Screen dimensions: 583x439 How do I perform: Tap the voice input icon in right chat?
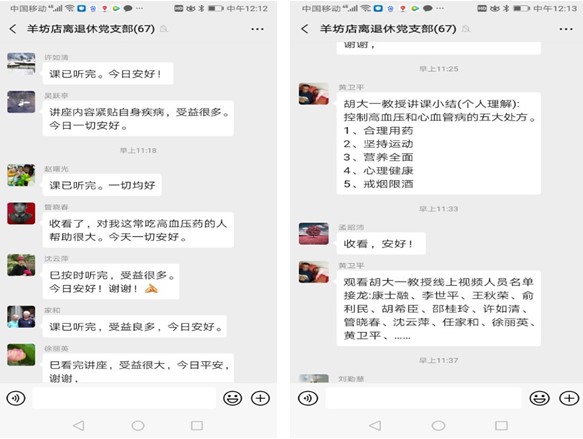pyautogui.click(x=308, y=398)
